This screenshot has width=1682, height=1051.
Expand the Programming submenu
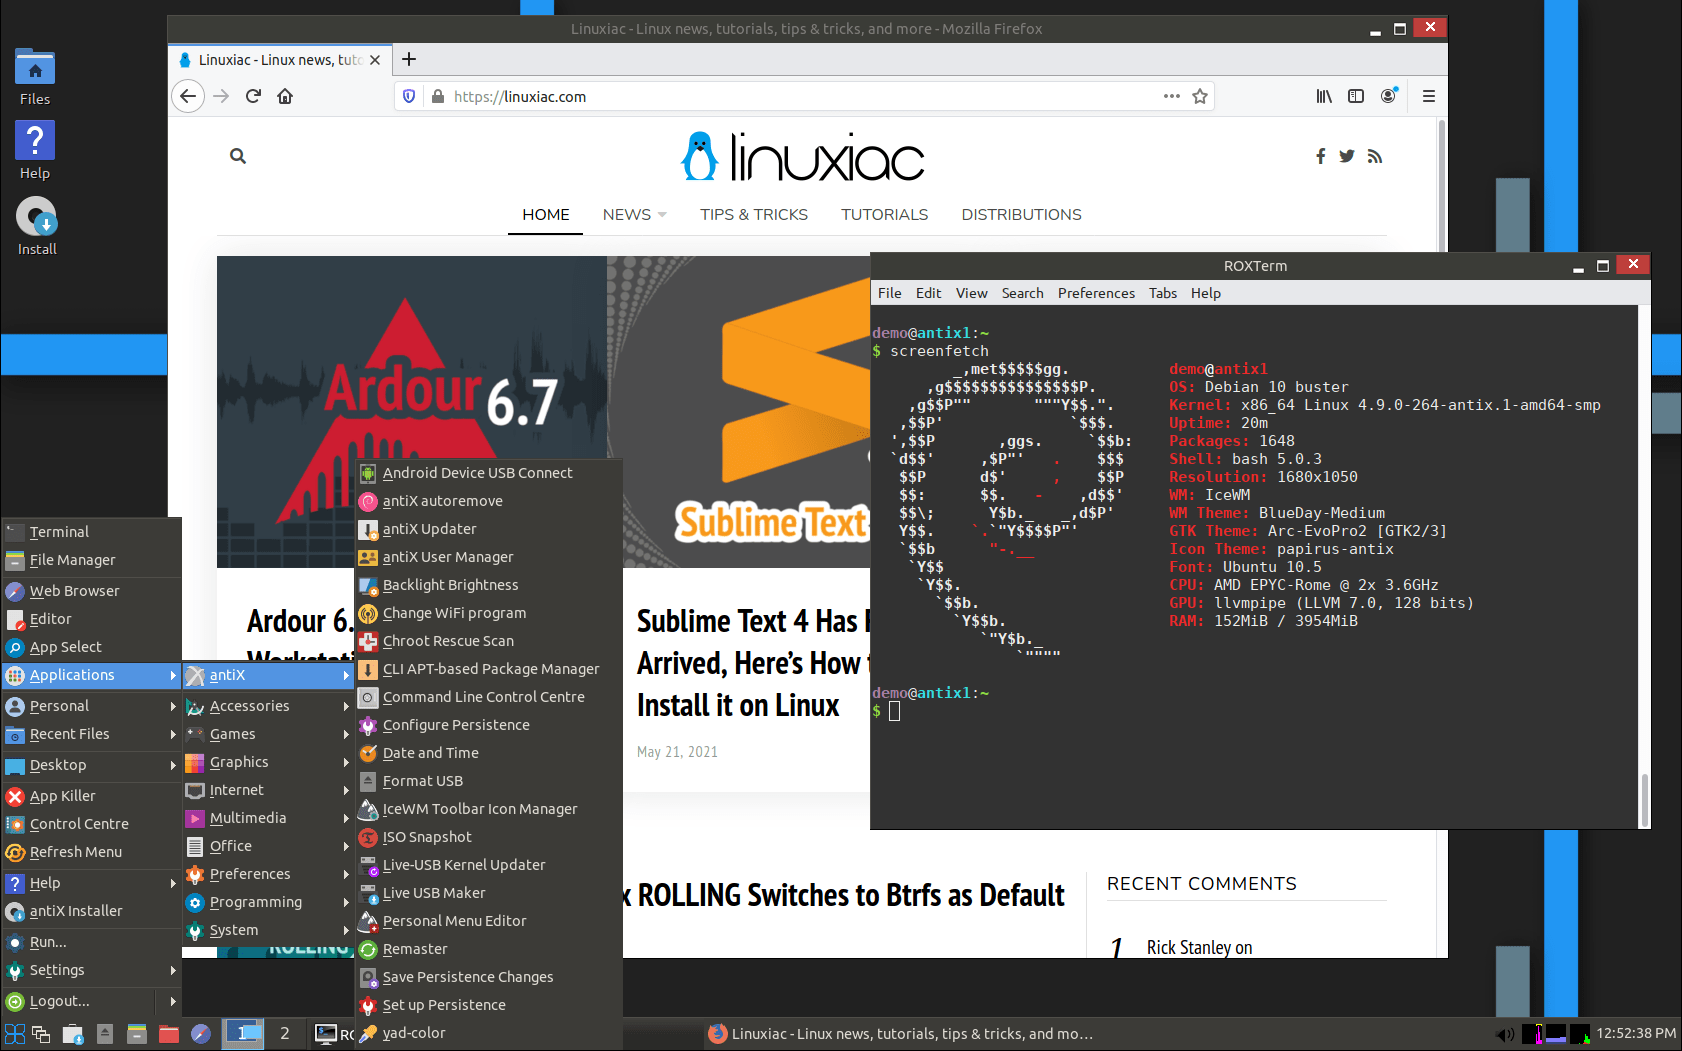tap(268, 902)
